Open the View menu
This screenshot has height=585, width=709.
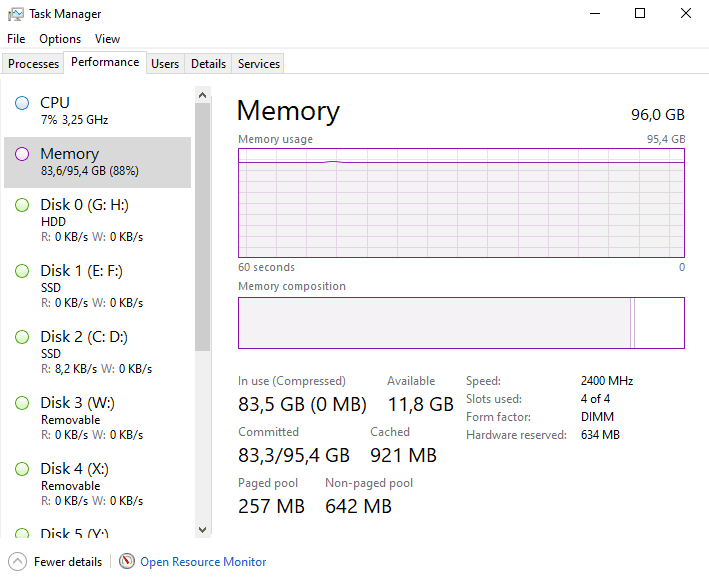coord(107,39)
